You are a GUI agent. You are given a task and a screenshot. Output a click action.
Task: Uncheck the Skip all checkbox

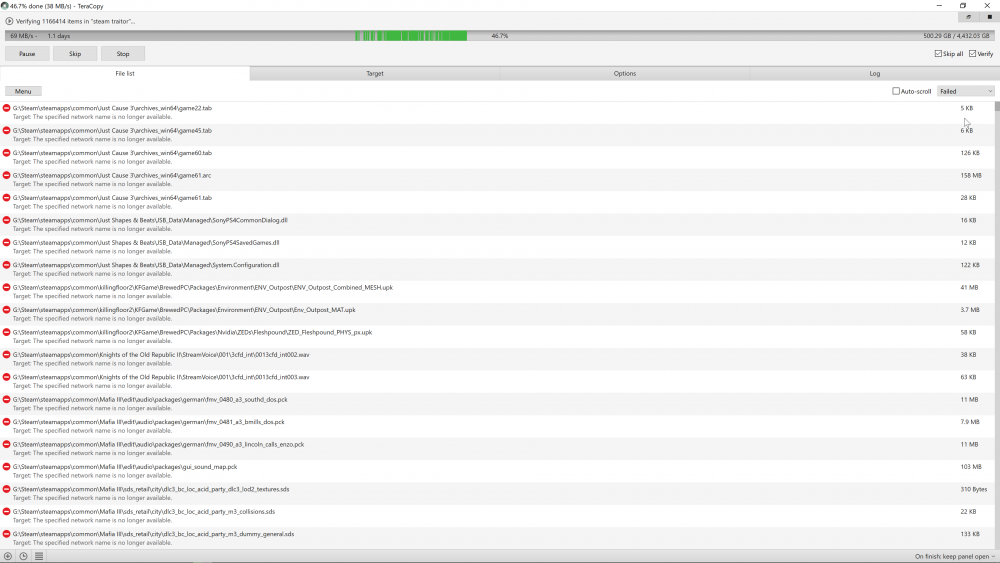pos(938,54)
